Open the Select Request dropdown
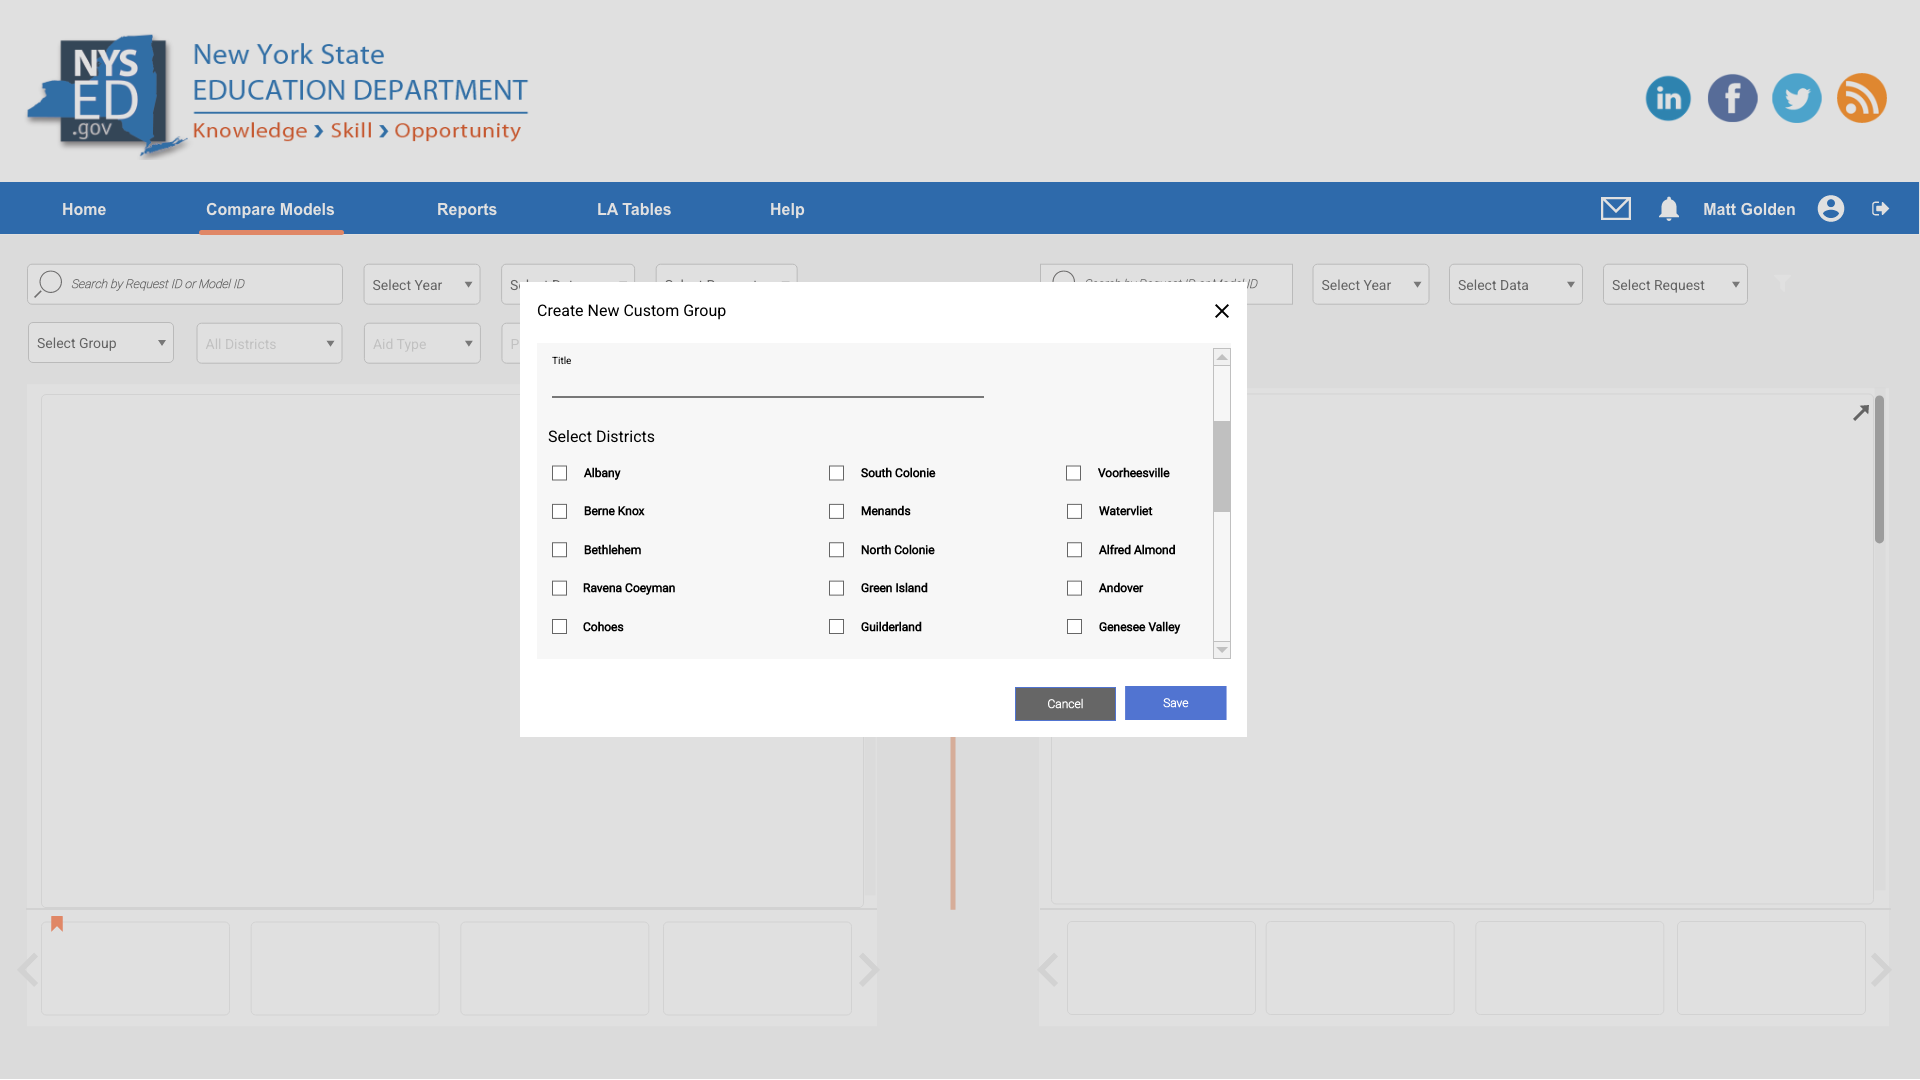The height and width of the screenshot is (1080, 1920). (1674, 285)
